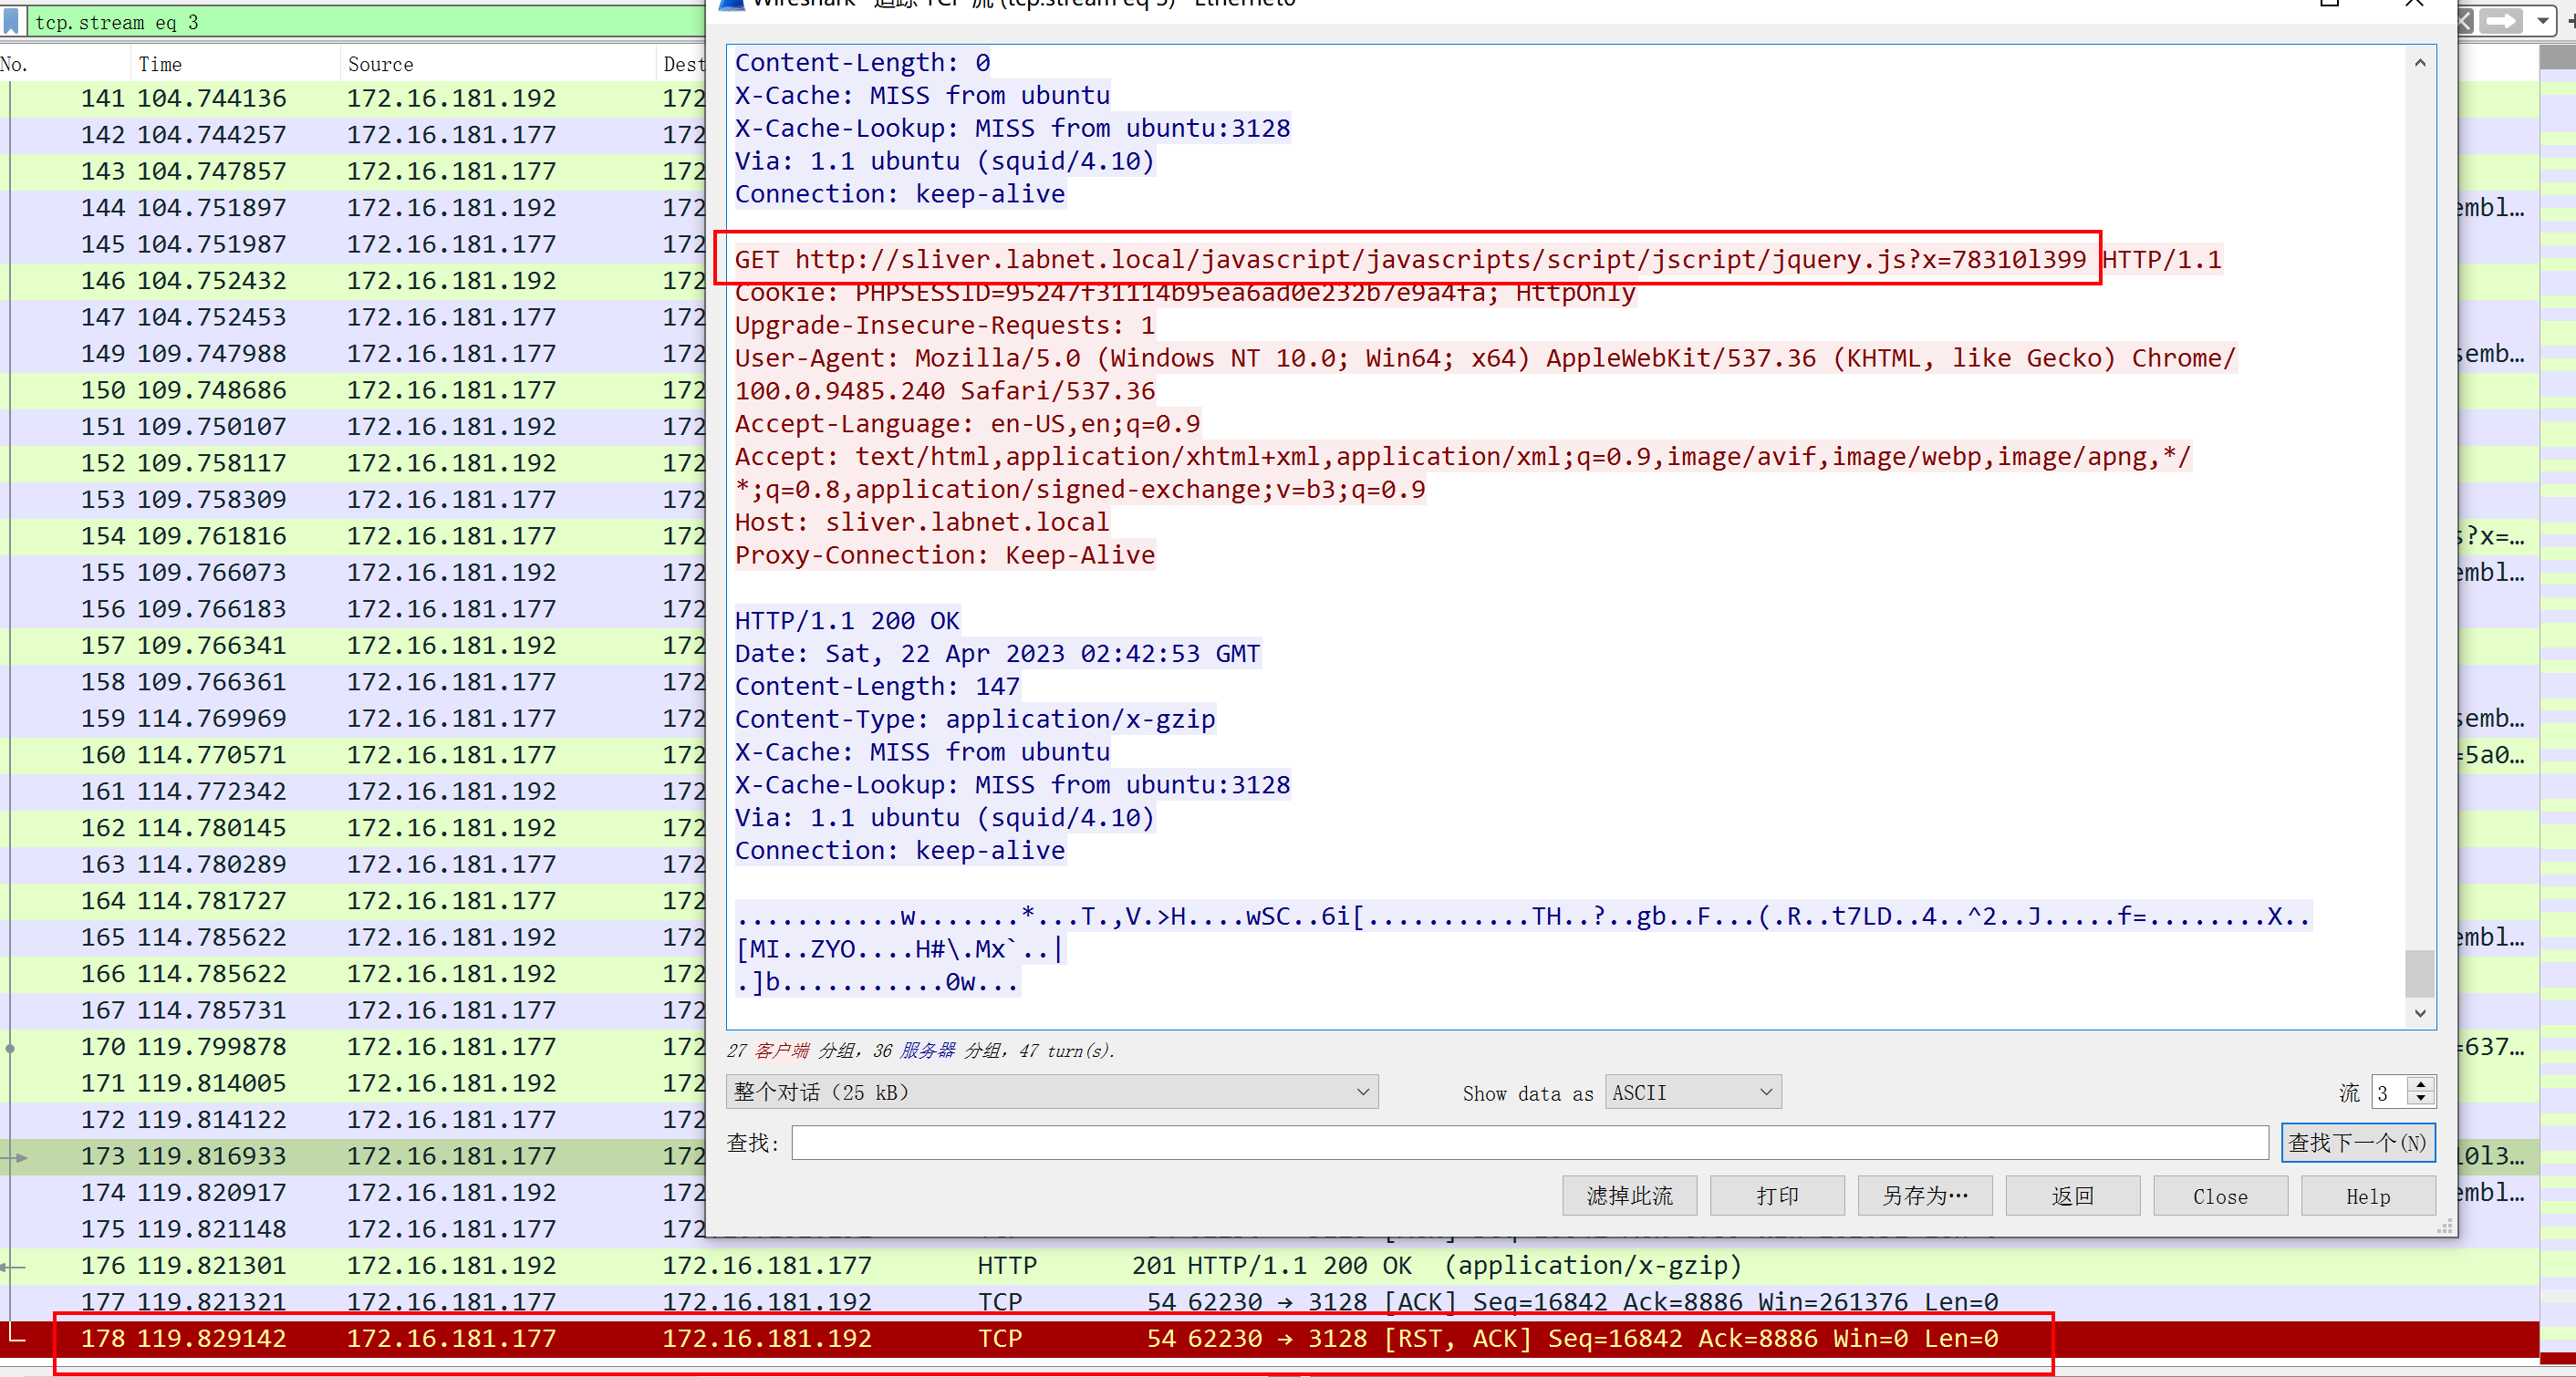The width and height of the screenshot is (2576, 1377).
Task: Apply display filter with arrow icon
Action: 2501,21
